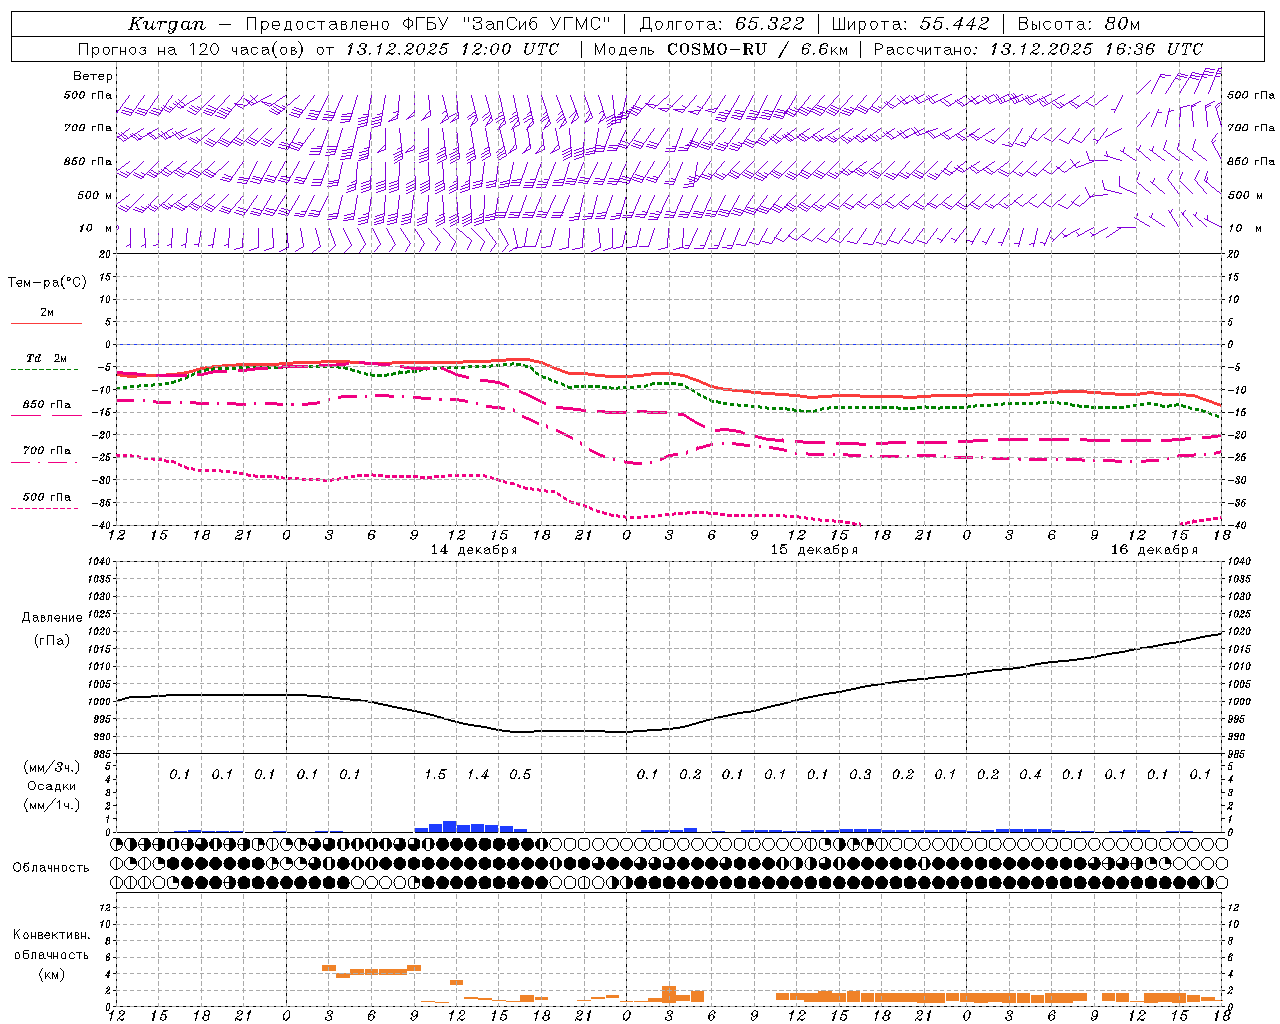
Task: Click the "Рассчитано: 13.12.2025 16:36 UTC" text
Action: click(1038, 49)
